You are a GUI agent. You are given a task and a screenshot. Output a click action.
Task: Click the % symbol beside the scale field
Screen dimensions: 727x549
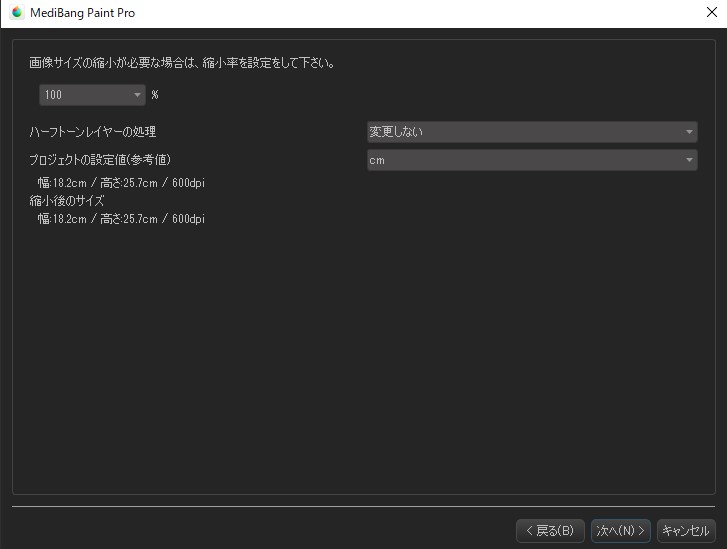tap(155, 95)
